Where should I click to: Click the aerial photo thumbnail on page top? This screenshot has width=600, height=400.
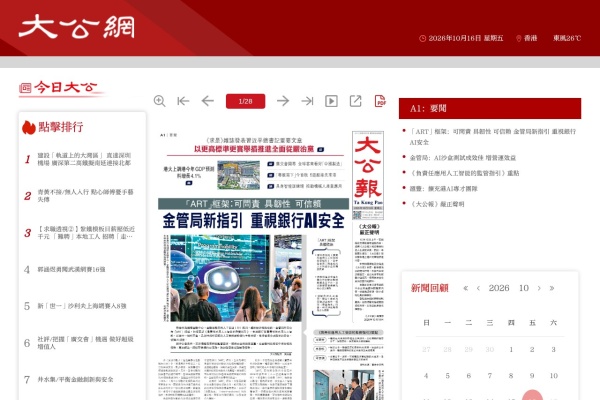[x=238, y=175]
